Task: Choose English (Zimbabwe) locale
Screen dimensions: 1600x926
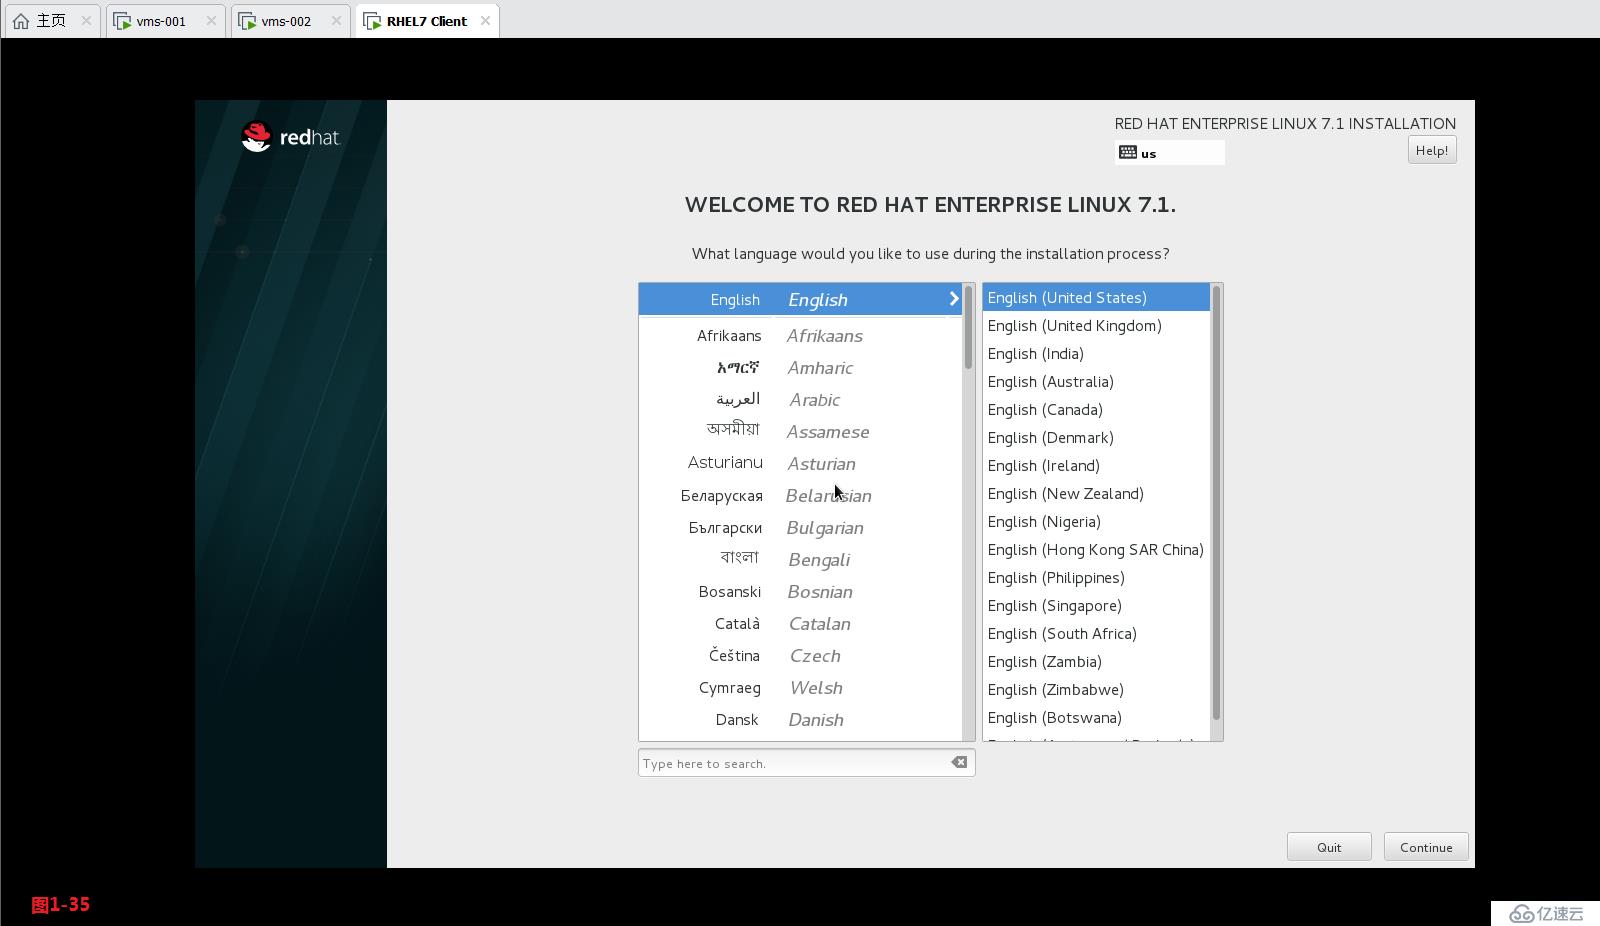Action: [x=1096, y=690]
